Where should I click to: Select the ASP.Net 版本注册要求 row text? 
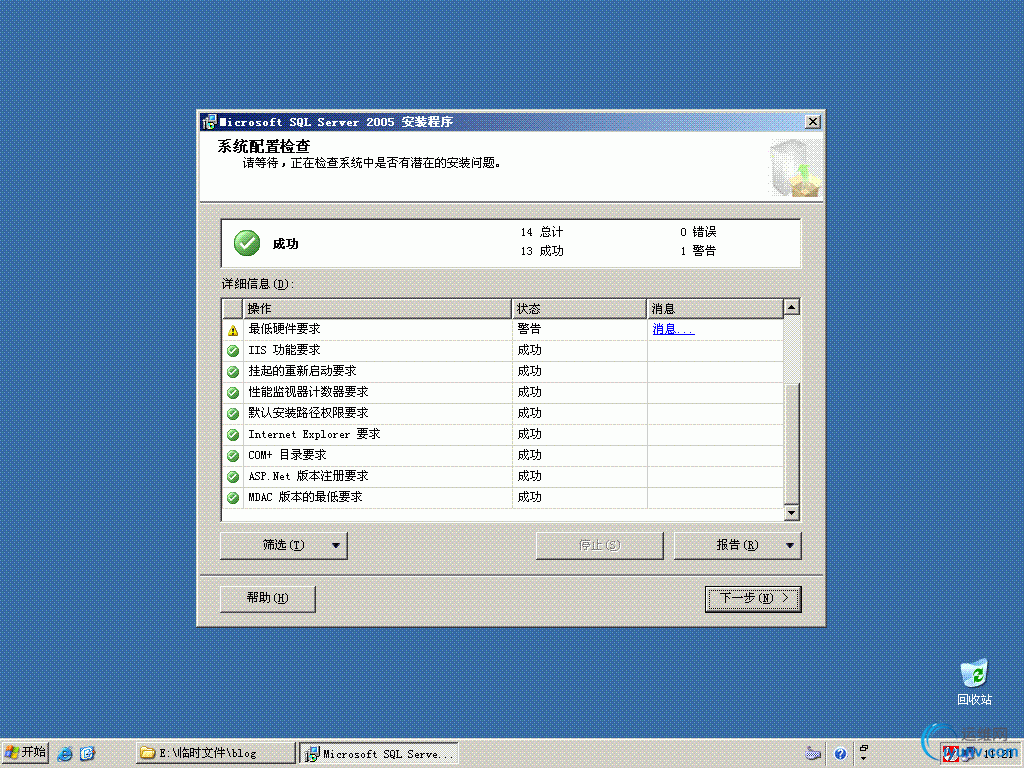pyautogui.click(x=308, y=476)
